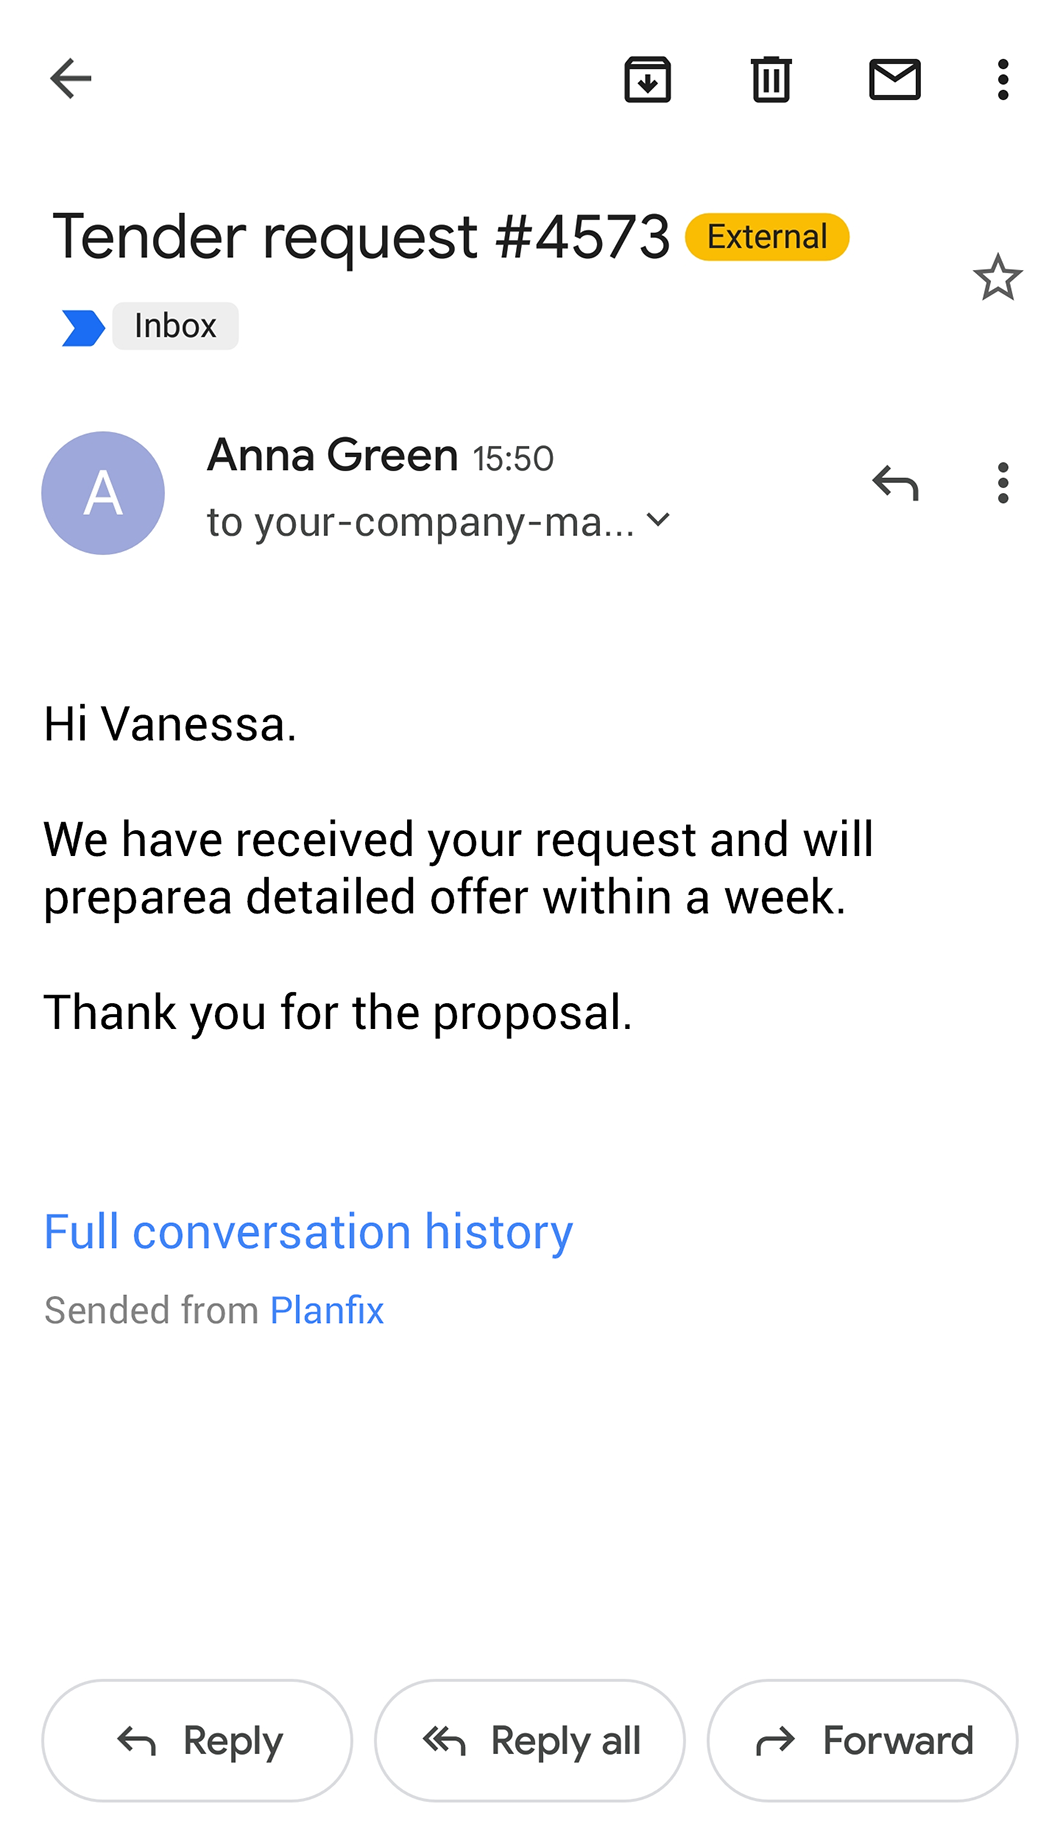Select the Inbox label chip
1060x1843 pixels.
175,326
